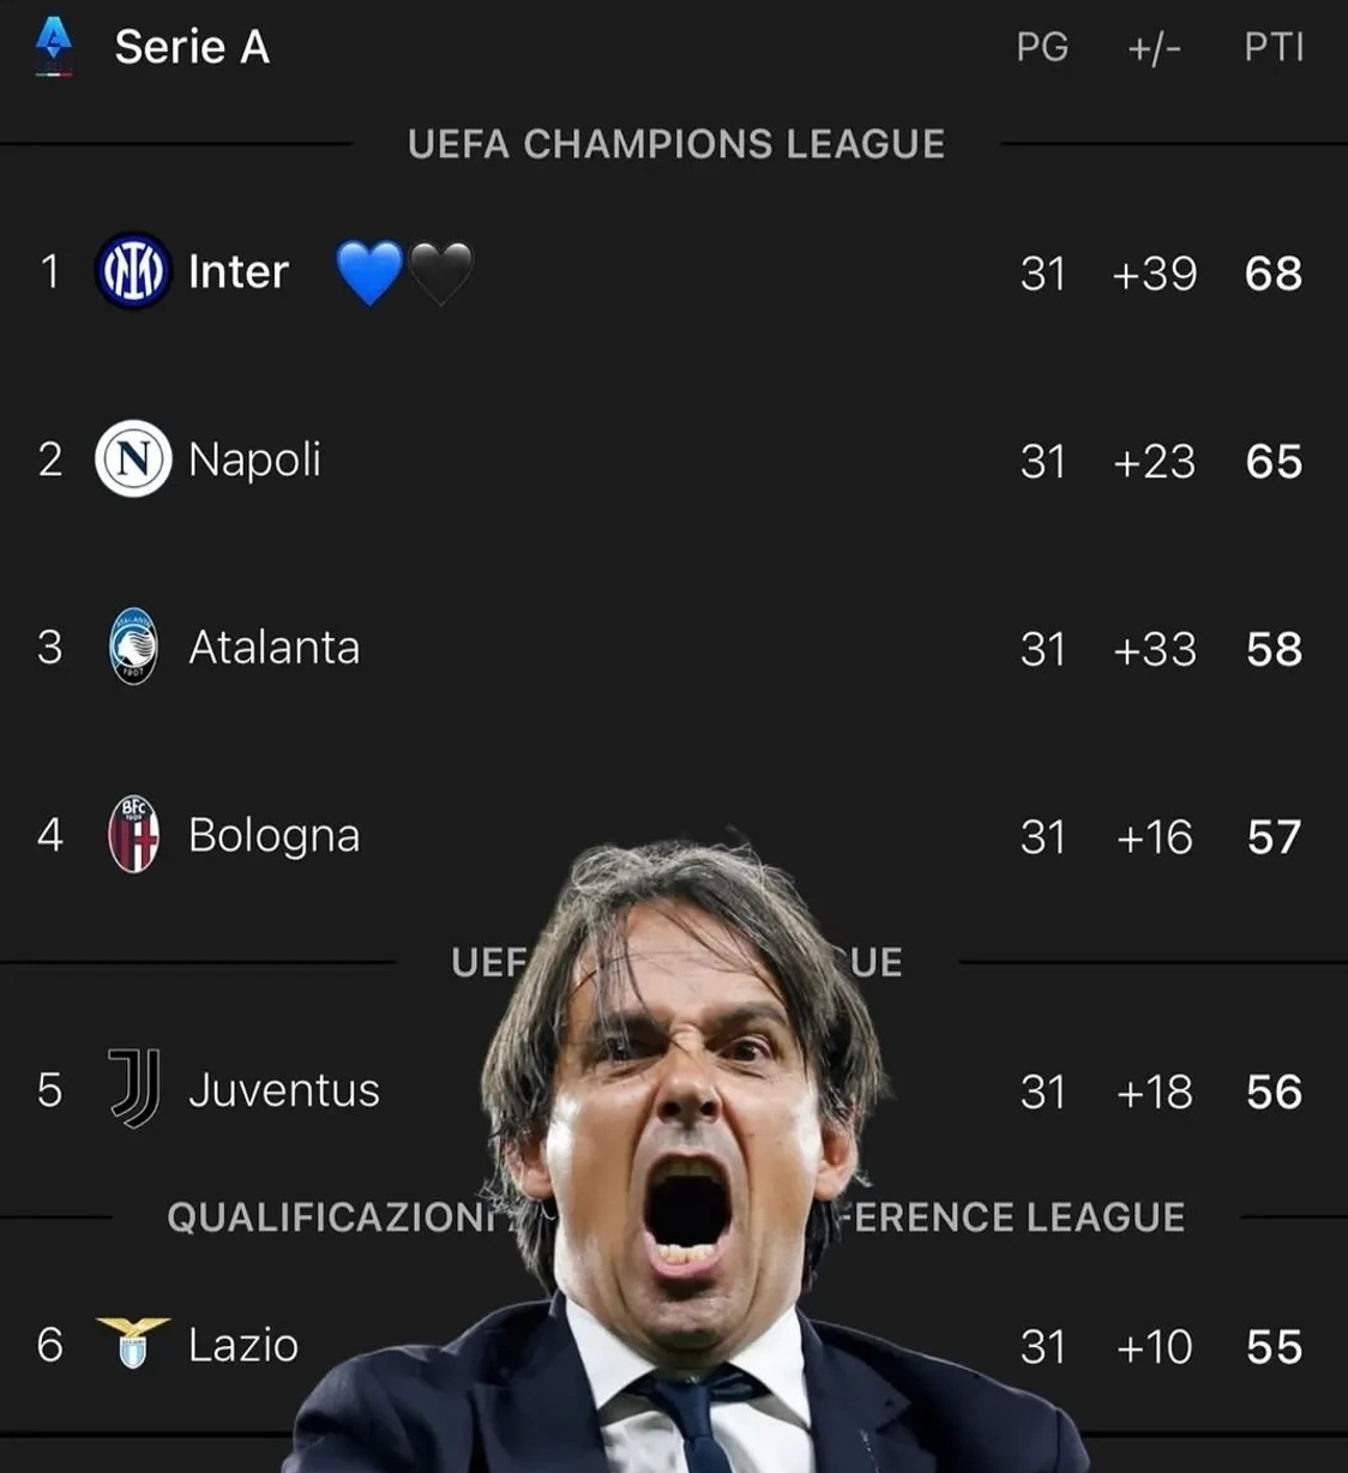The height and width of the screenshot is (1473, 1348).
Task: Tap the Bologna club crest
Action: [133, 834]
